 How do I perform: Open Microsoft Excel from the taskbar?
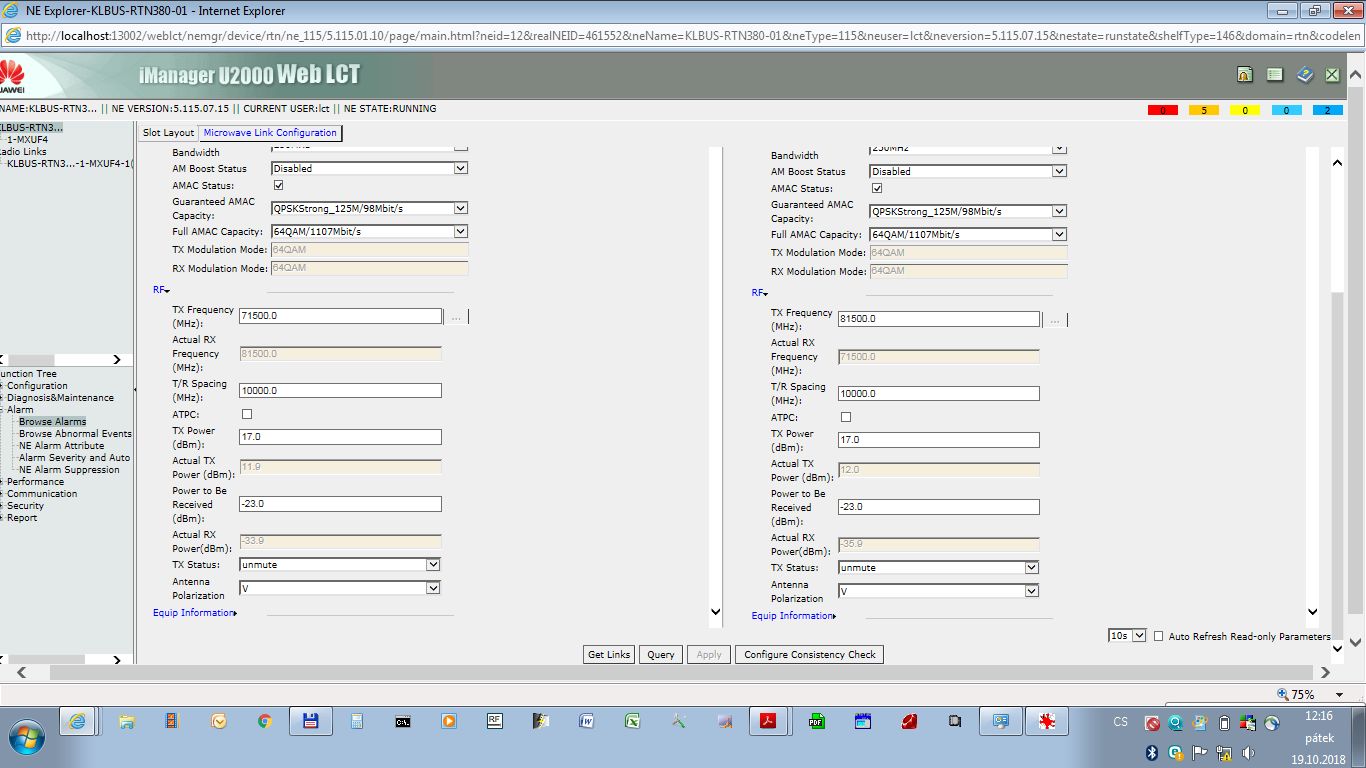[x=632, y=721]
